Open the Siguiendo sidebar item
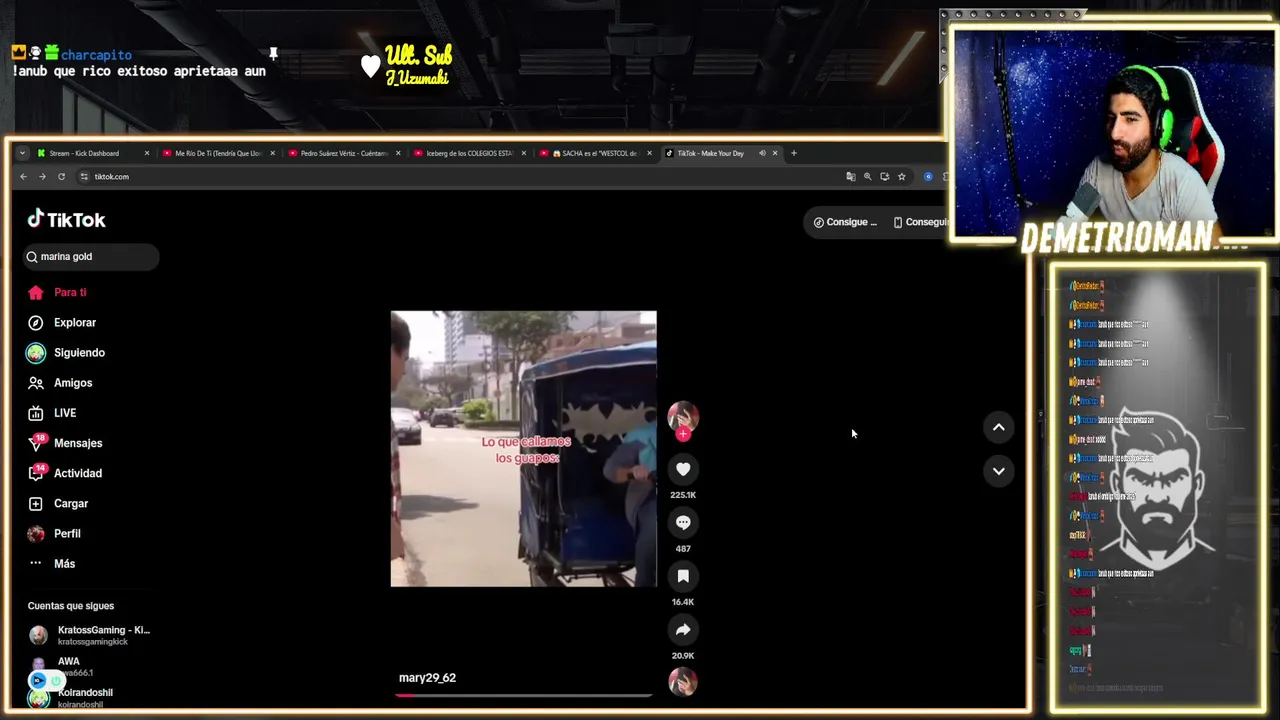The height and width of the screenshot is (720, 1280). point(66,353)
